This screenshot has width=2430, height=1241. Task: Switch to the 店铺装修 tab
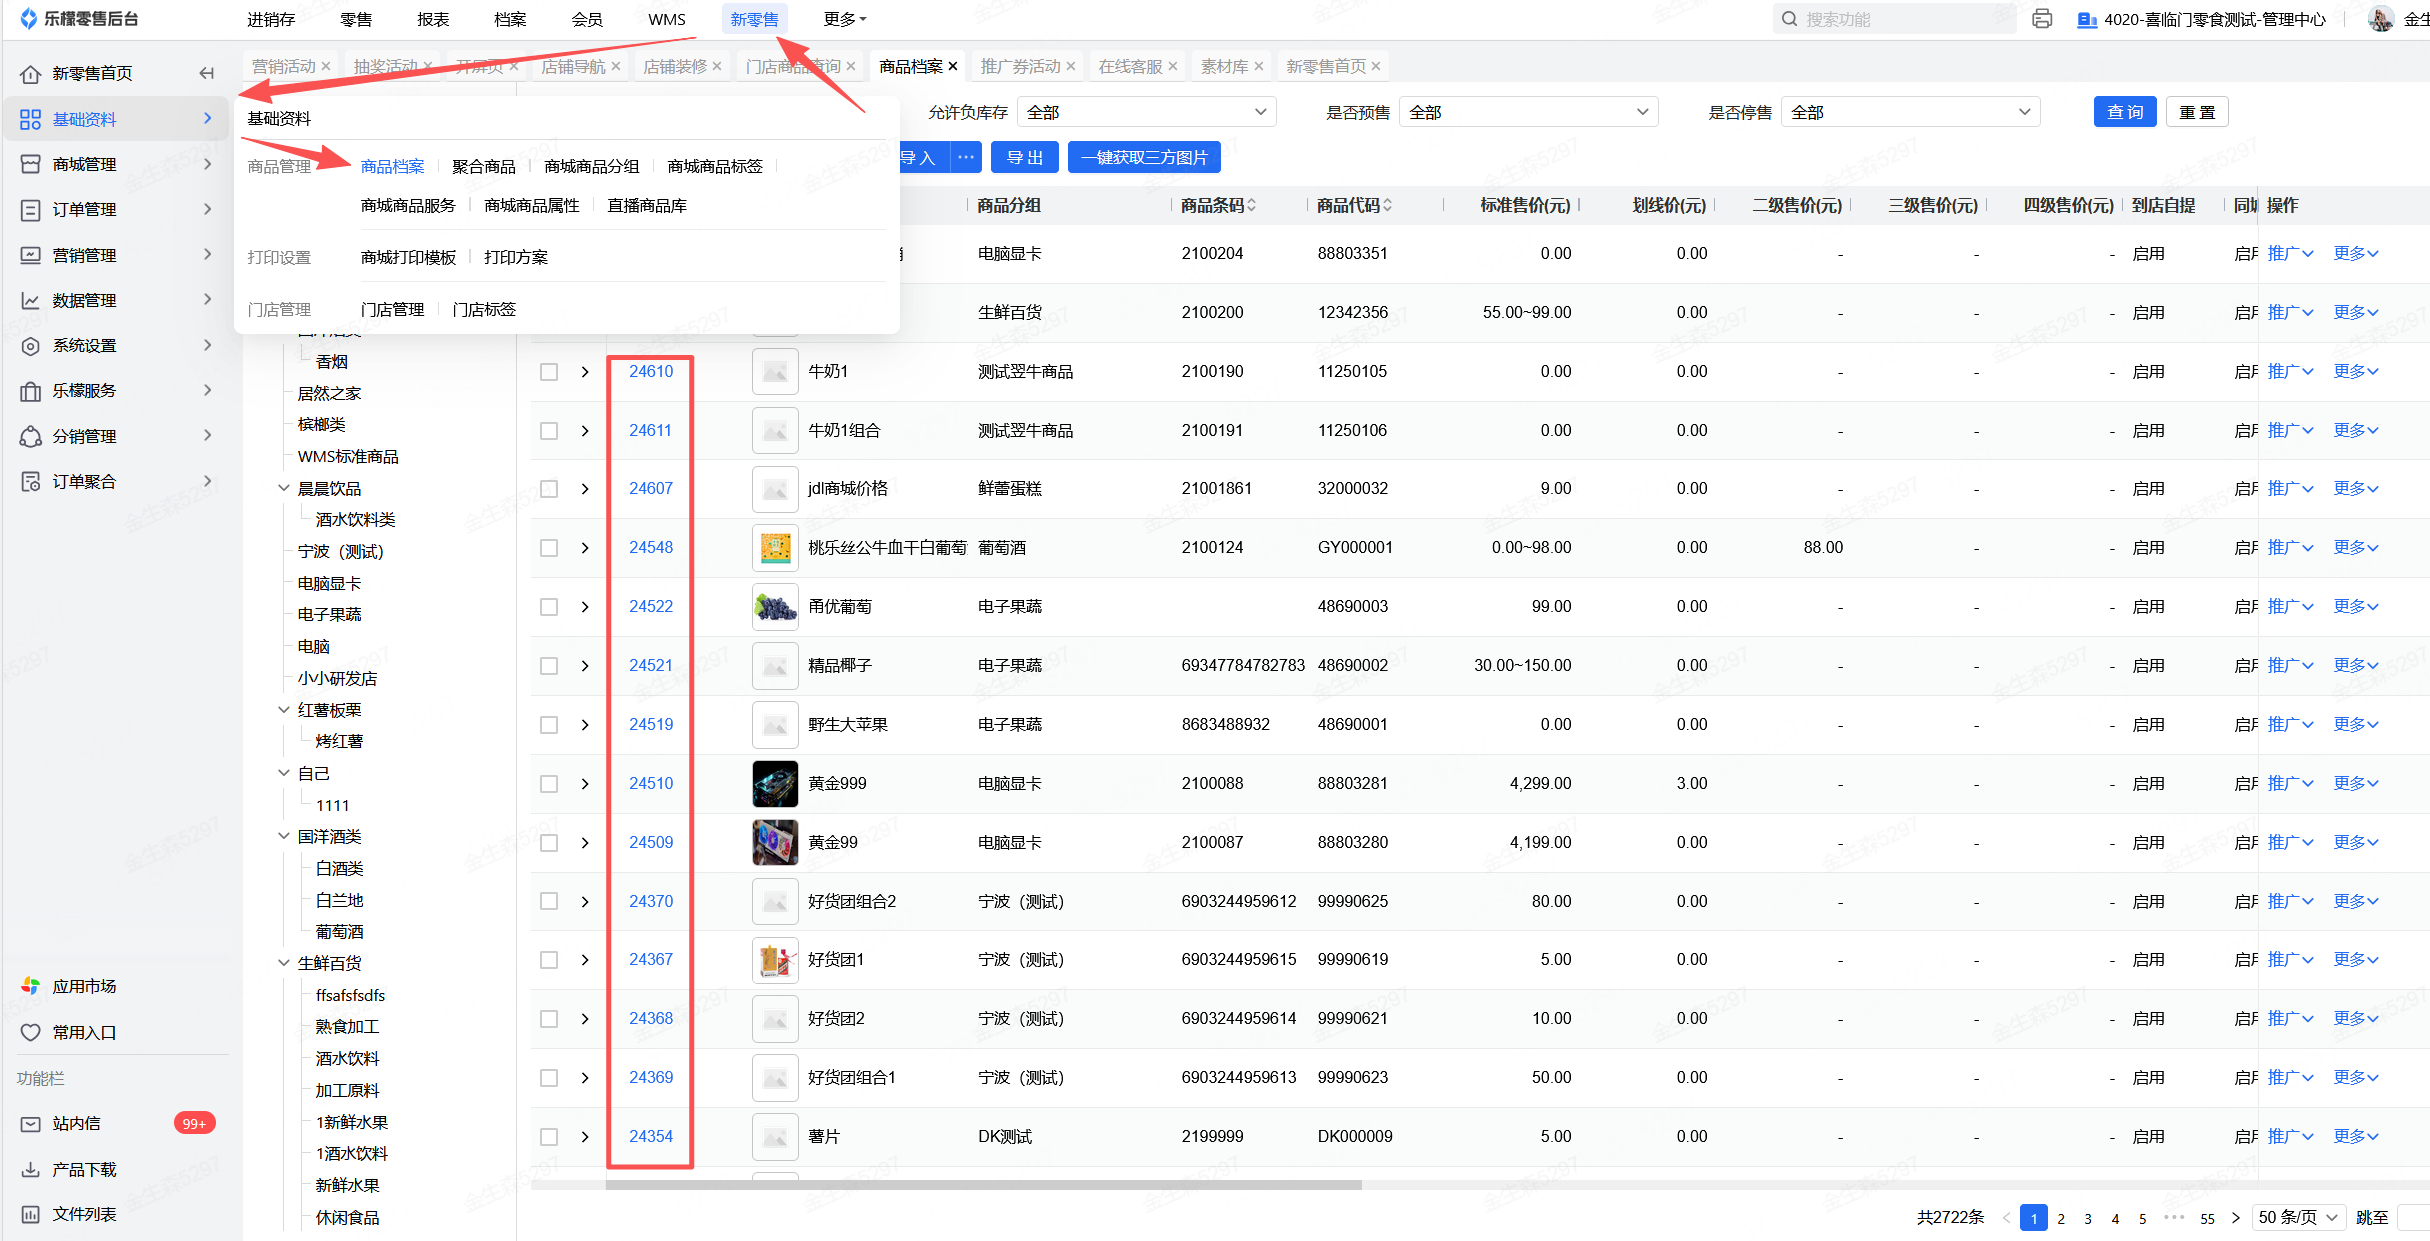point(674,66)
